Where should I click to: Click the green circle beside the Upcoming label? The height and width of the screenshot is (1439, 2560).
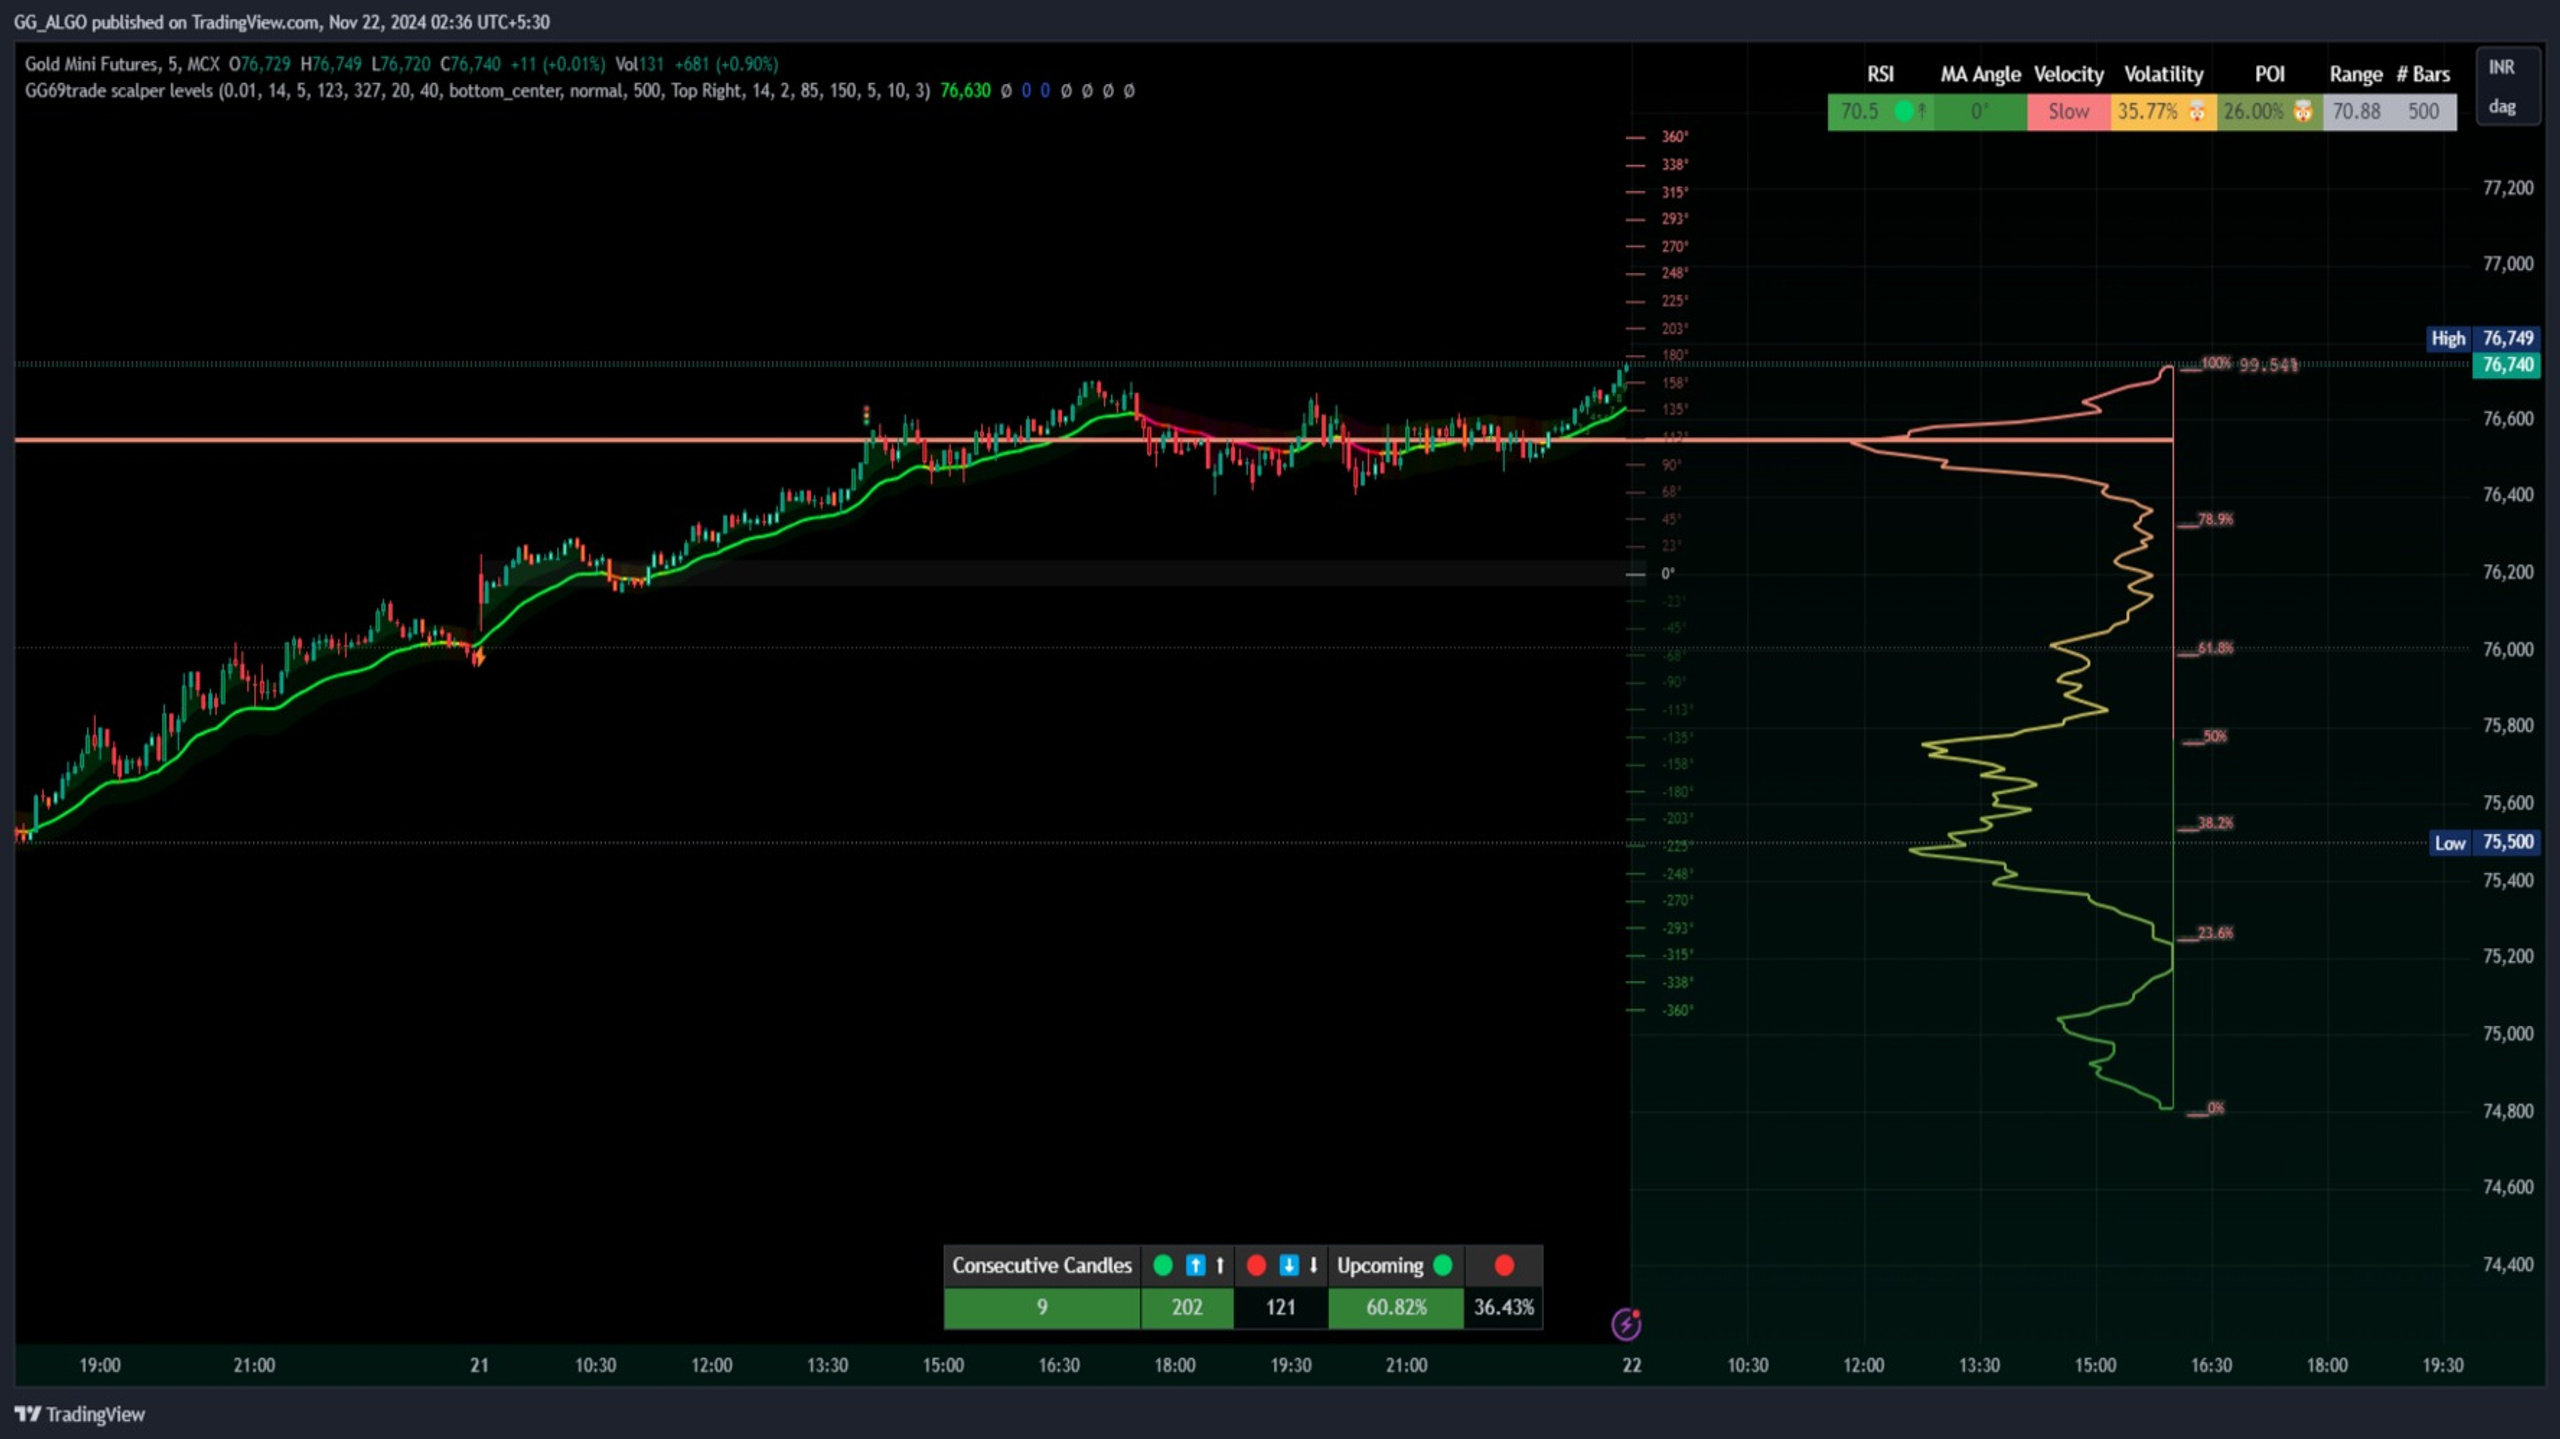click(x=1442, y=1265)
